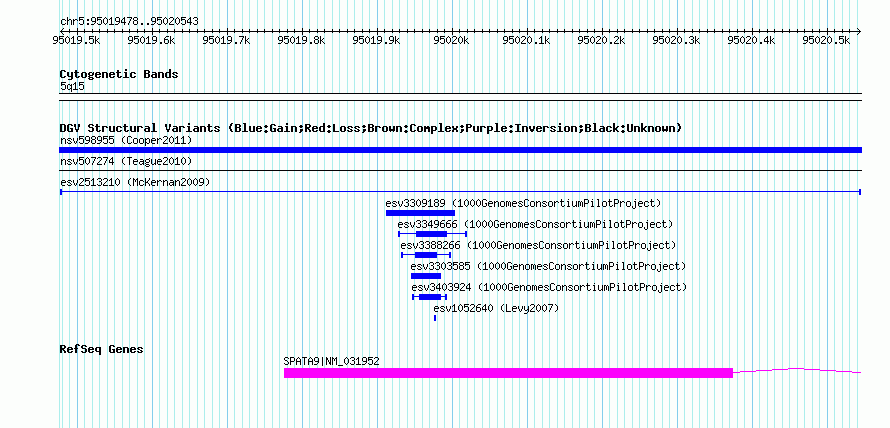890x428 pixels.
Task: Click the chr5:95019478..95020543 region label
Action: [x=129, y=22]
